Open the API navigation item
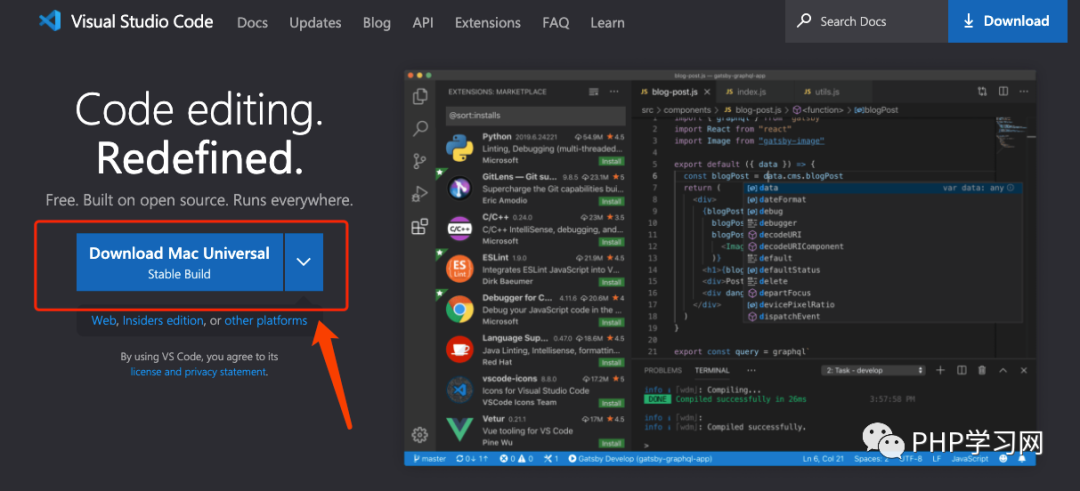This screenshot has width=1080, height=491. point(423,23)
